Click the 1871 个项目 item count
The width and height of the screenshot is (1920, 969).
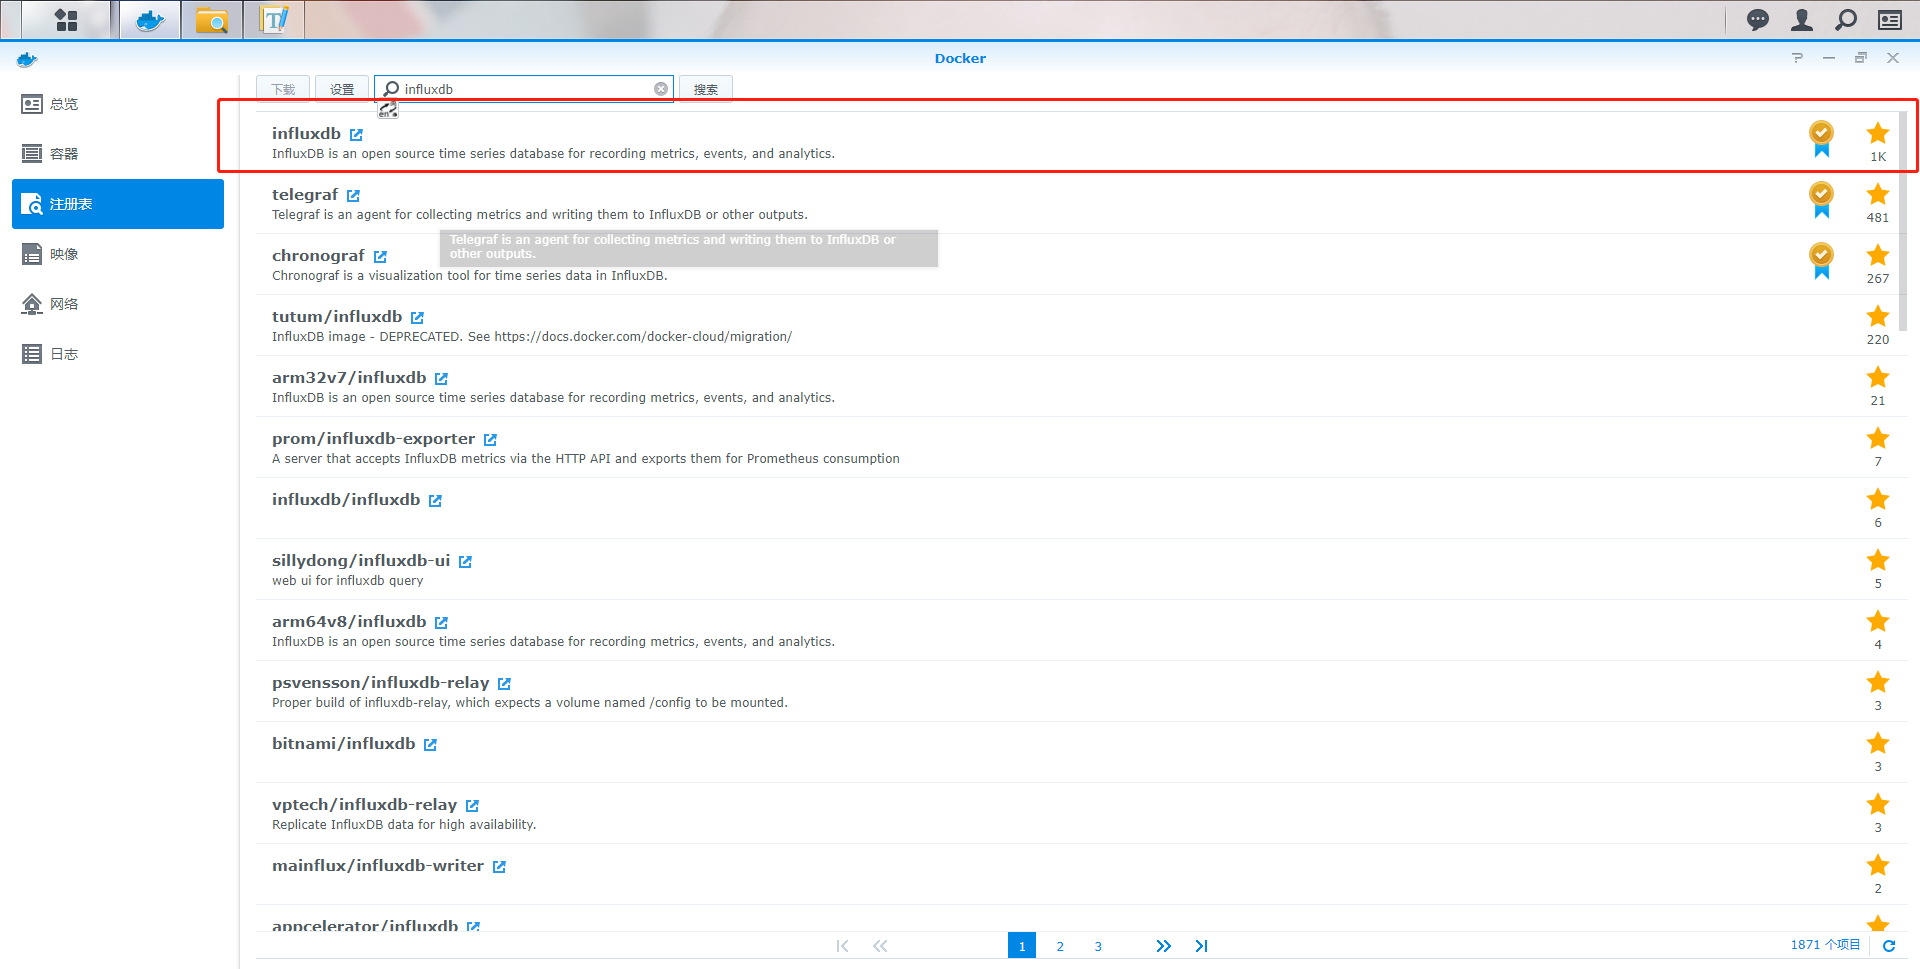coord(1825,945)
